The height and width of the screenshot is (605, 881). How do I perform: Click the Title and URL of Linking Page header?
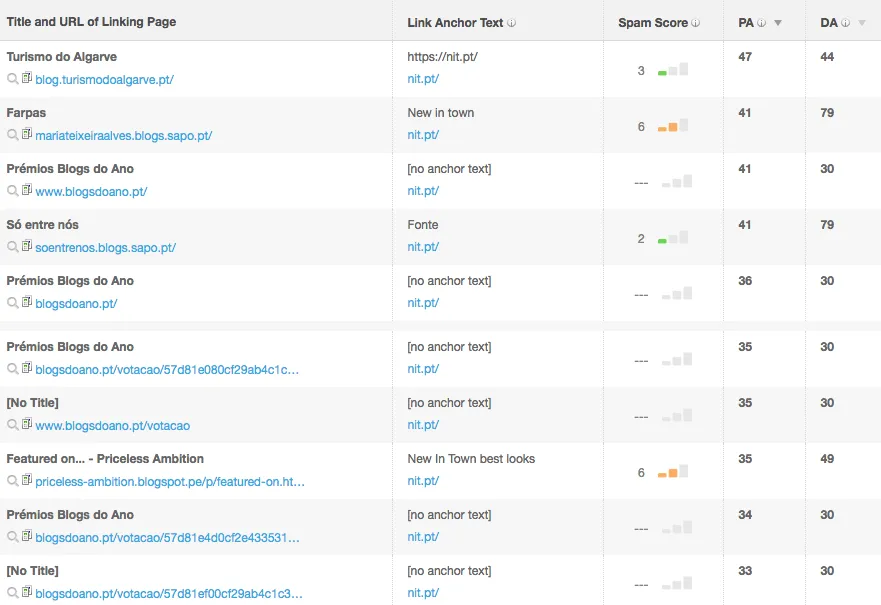click(x=92, y=22)
